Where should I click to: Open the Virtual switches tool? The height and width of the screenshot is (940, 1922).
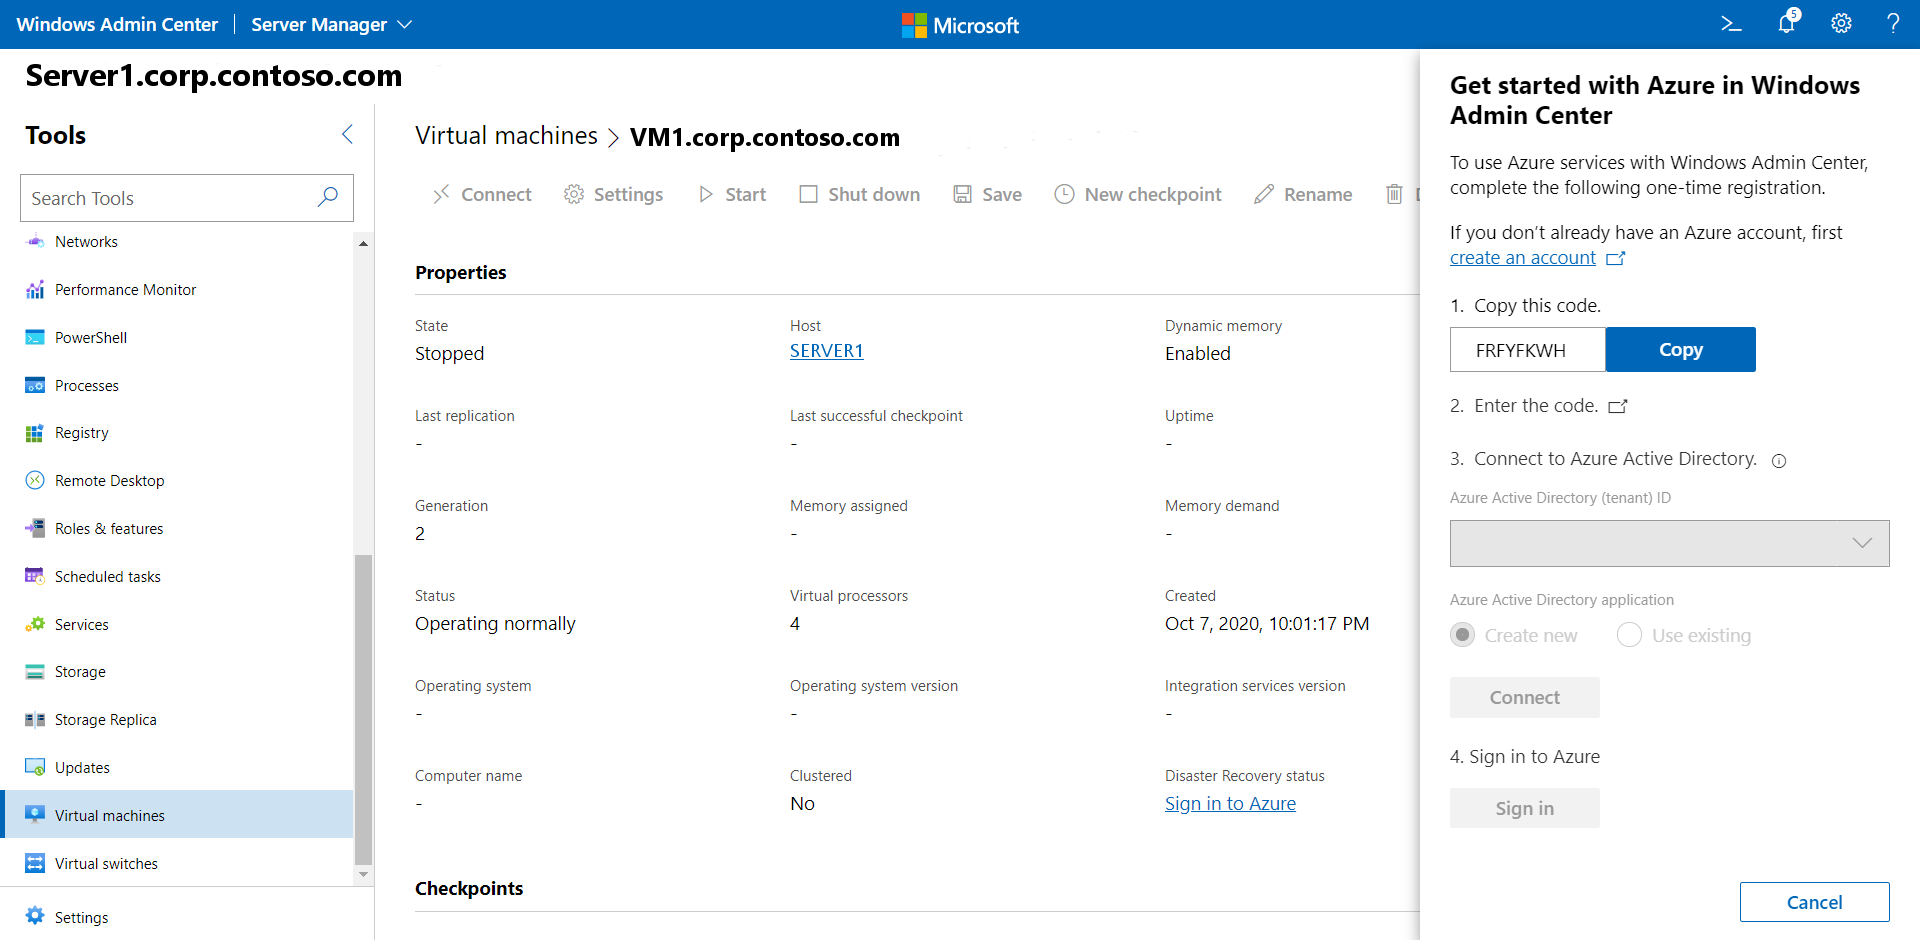point(106,863)
